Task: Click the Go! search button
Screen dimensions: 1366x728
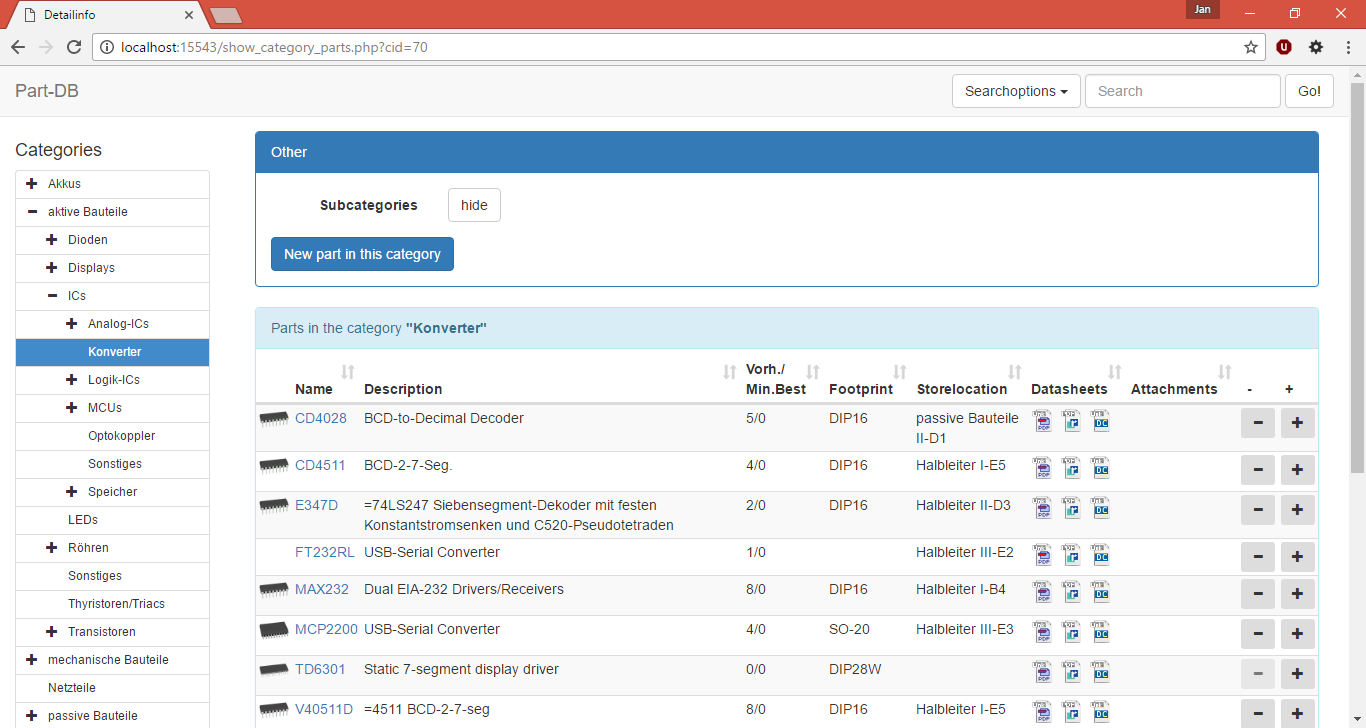Action: (x=1309, y=91)
